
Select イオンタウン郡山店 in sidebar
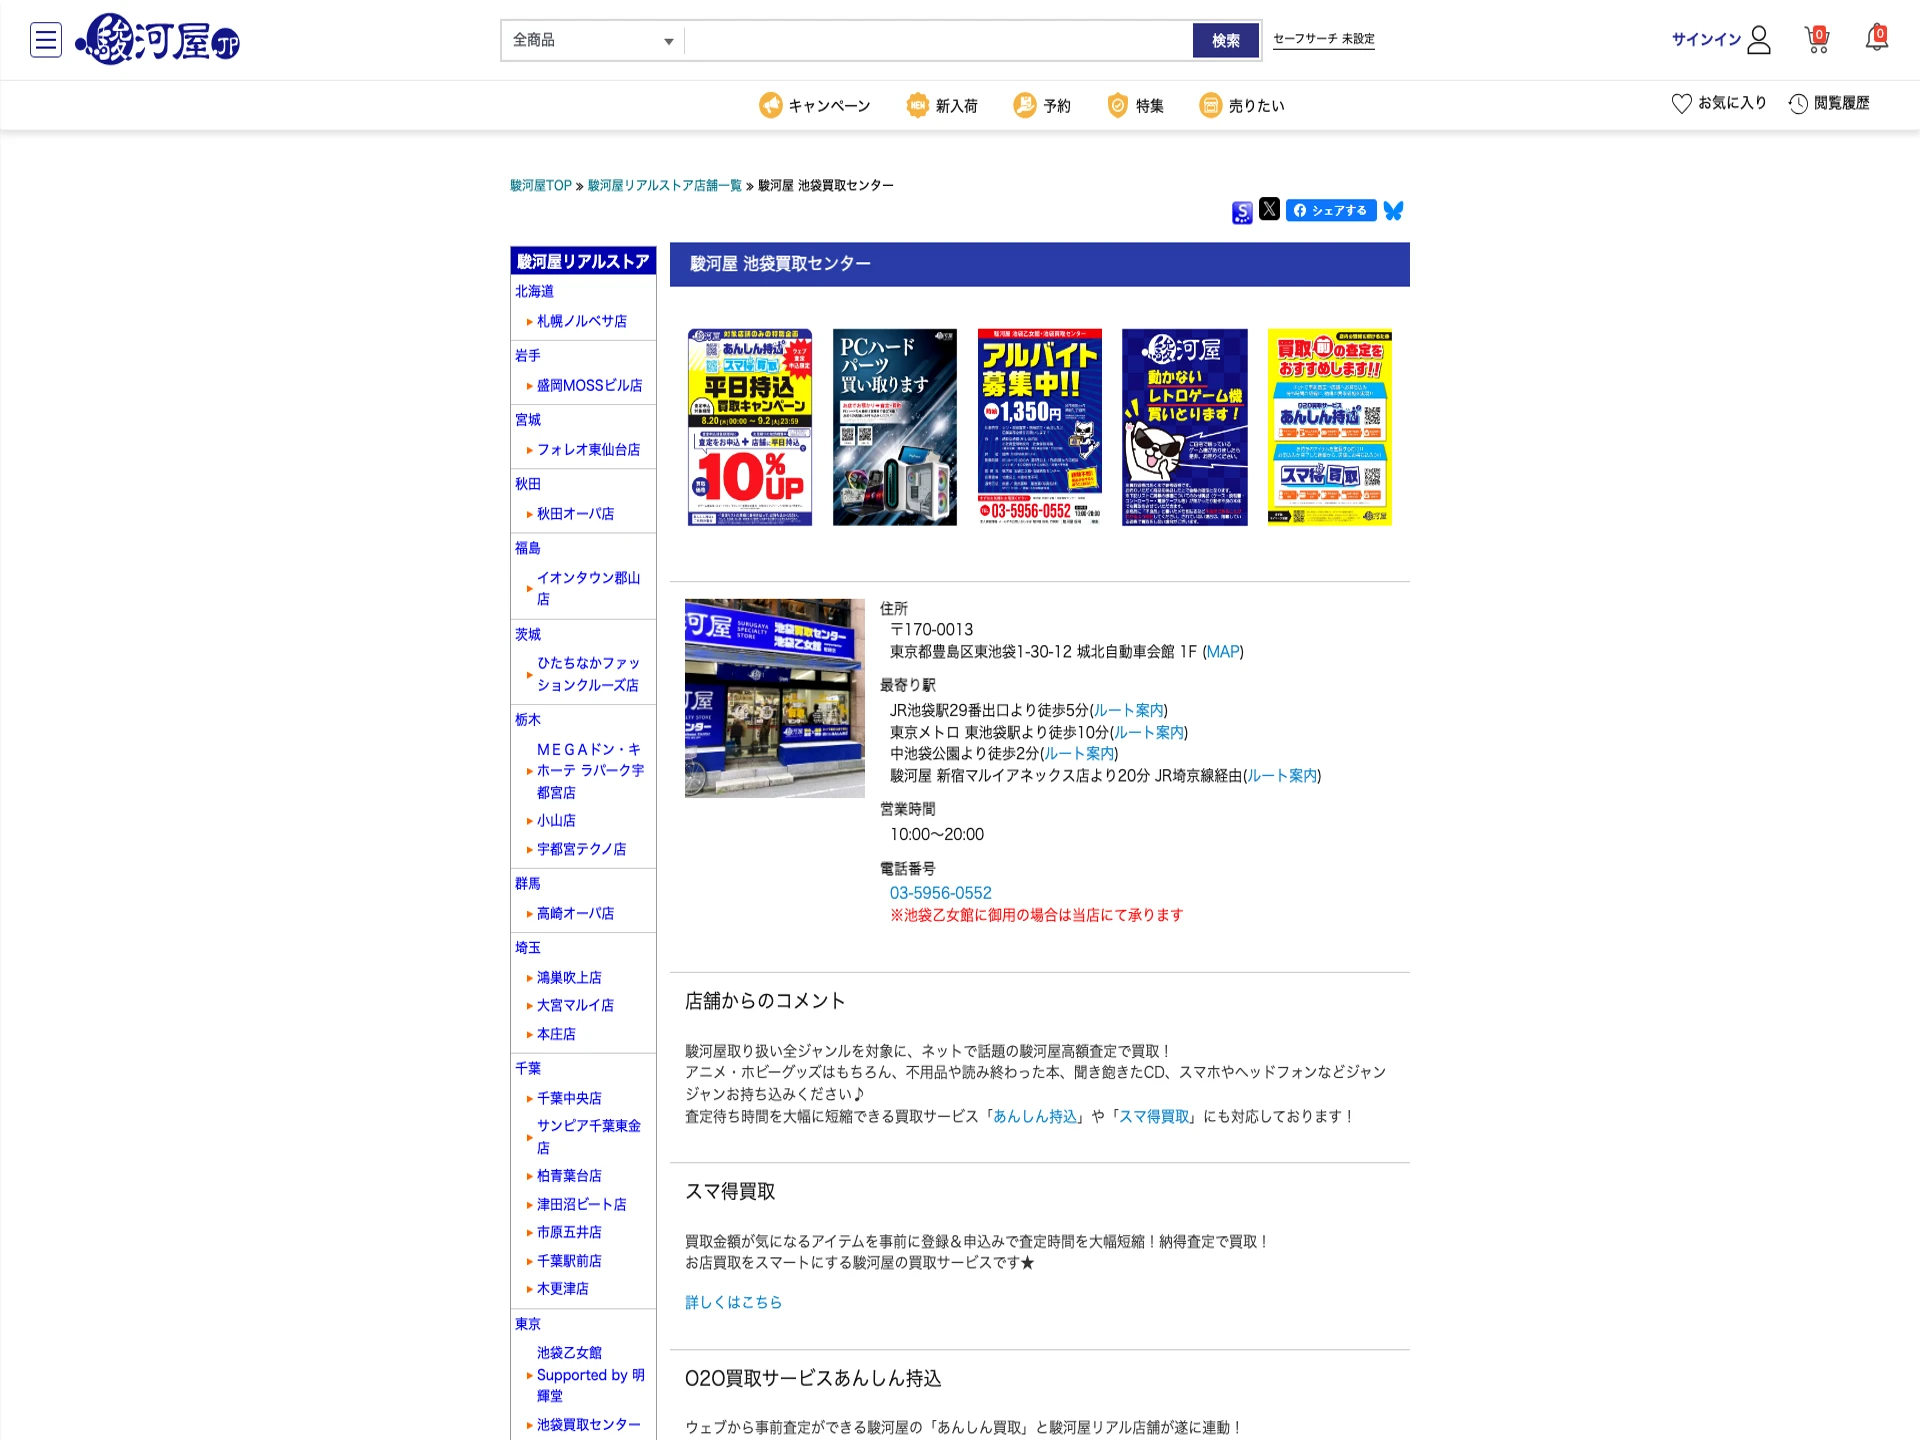(589, 588)
